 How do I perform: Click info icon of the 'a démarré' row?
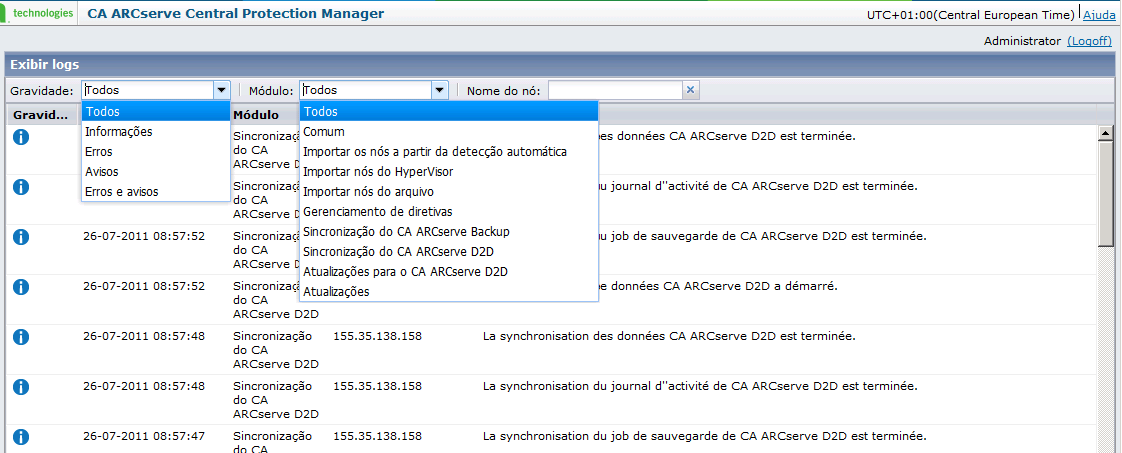(21, 287)
